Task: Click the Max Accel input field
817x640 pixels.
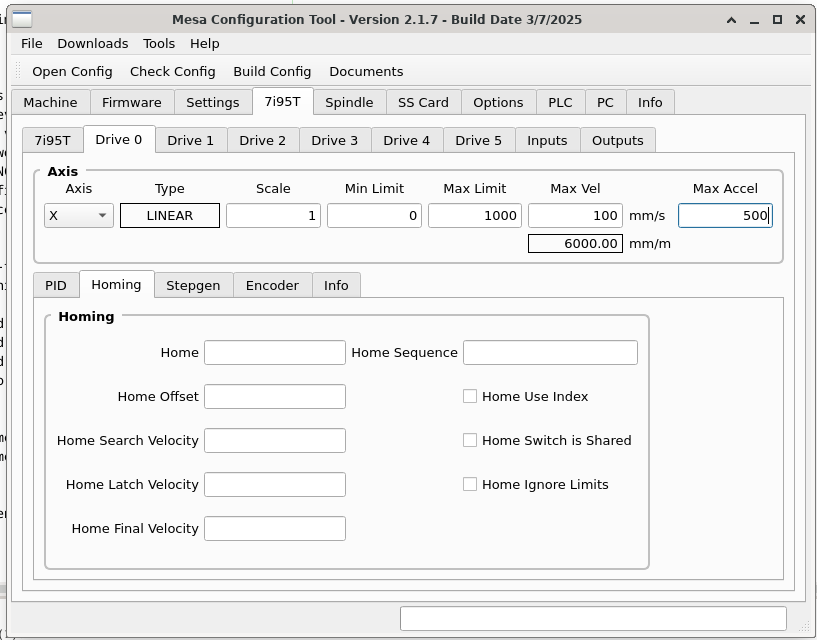Action: coord(725,215)
